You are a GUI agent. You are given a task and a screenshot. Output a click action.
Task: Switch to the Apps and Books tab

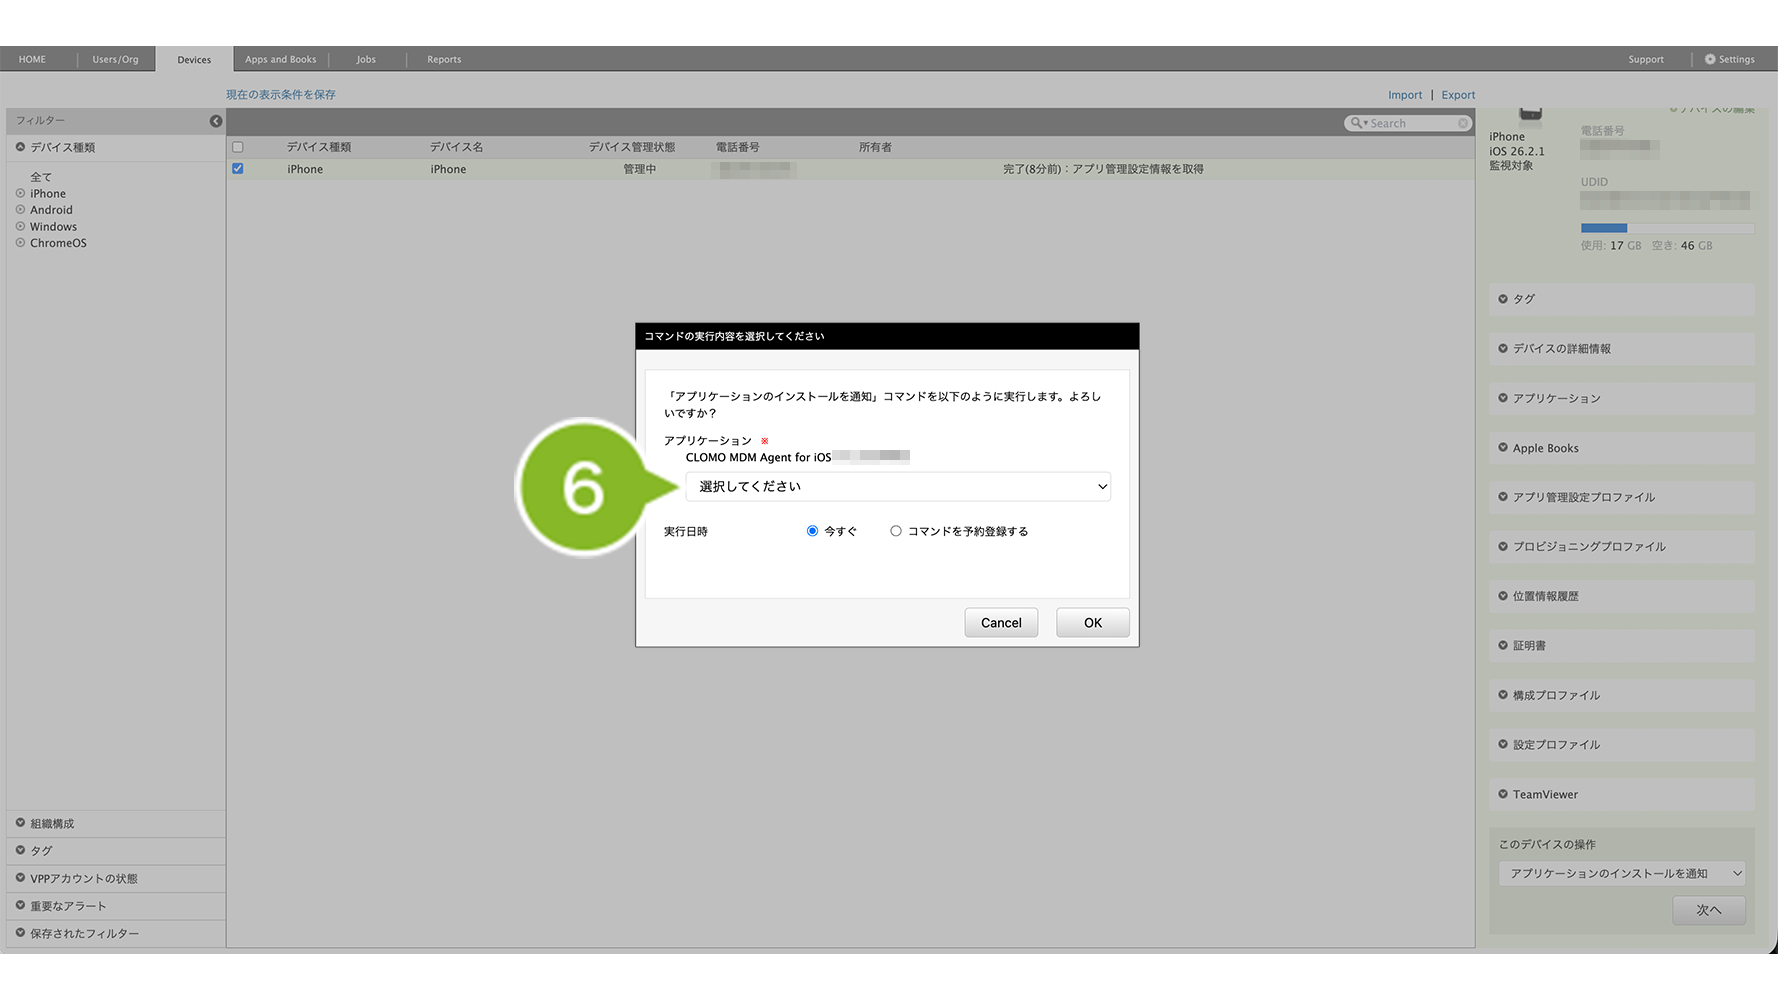point(280,59)
